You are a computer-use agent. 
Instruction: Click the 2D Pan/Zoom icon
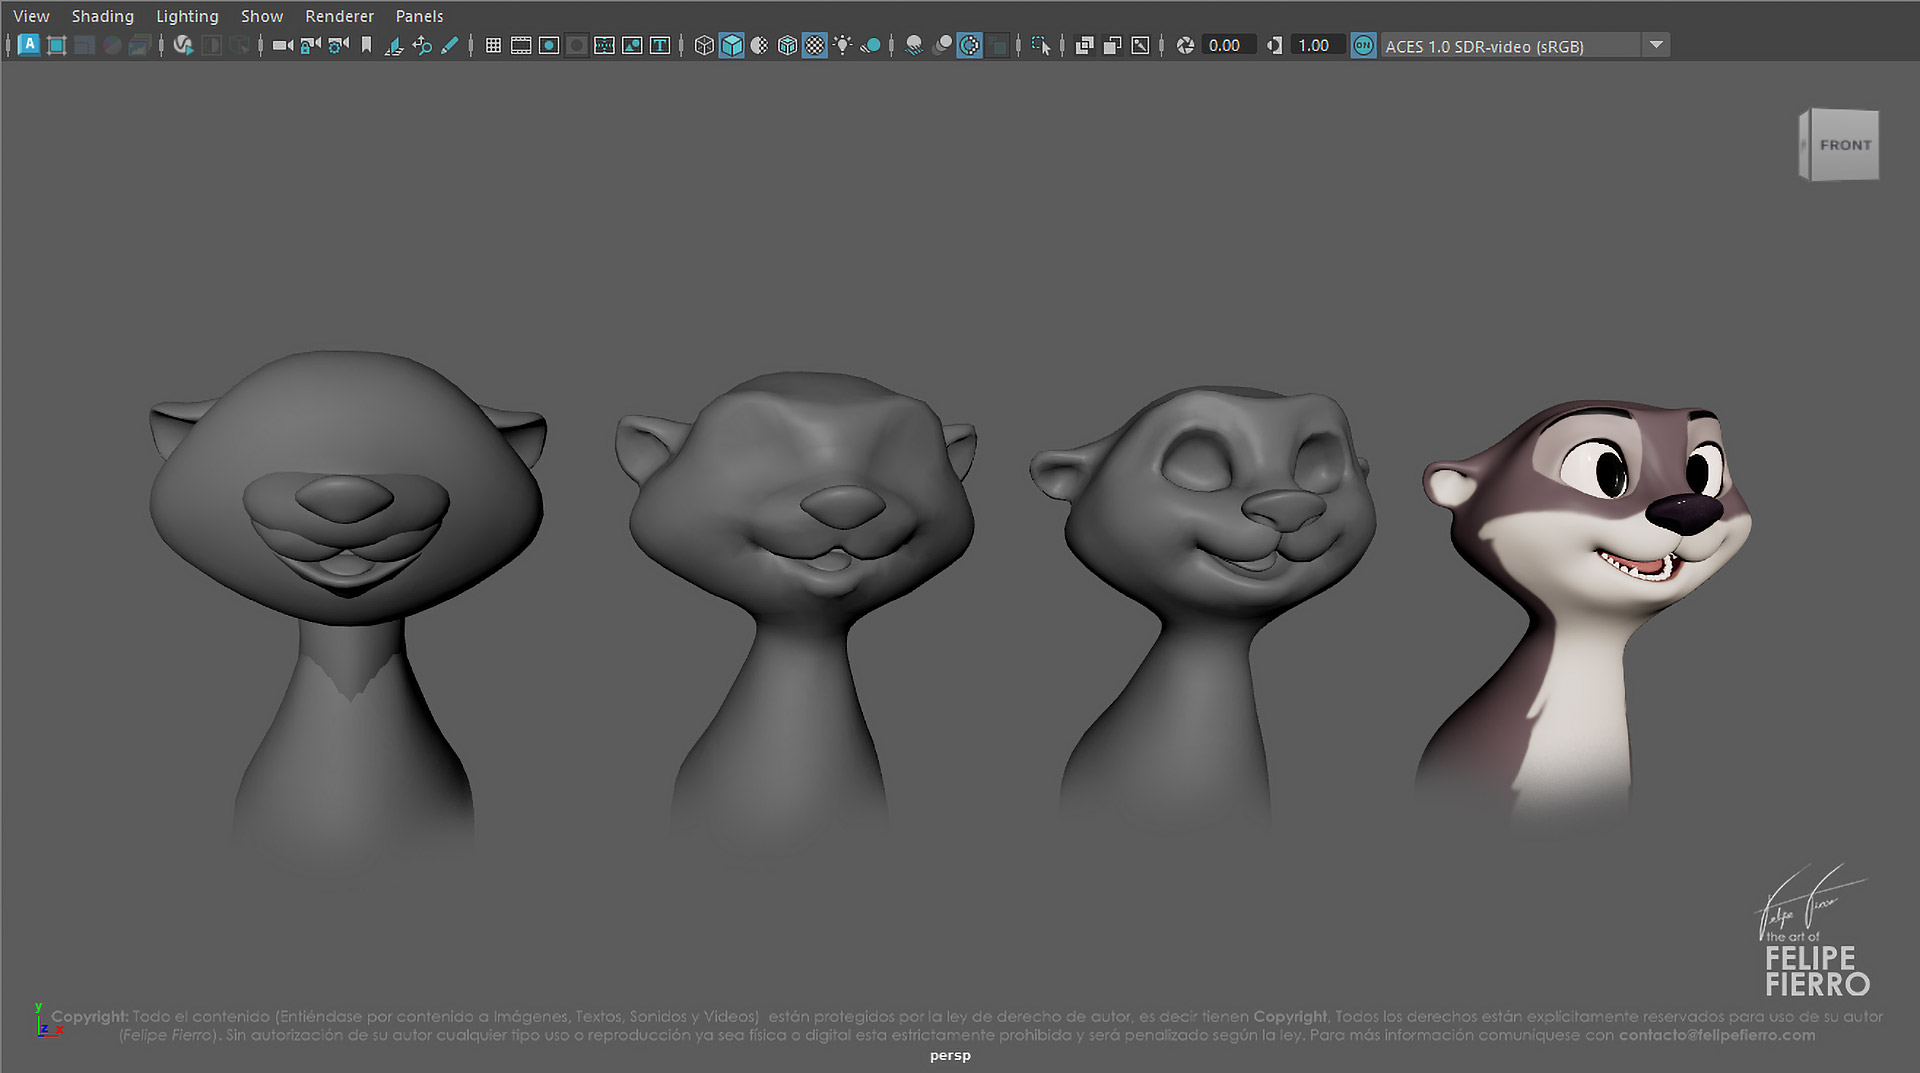point(422,45)
